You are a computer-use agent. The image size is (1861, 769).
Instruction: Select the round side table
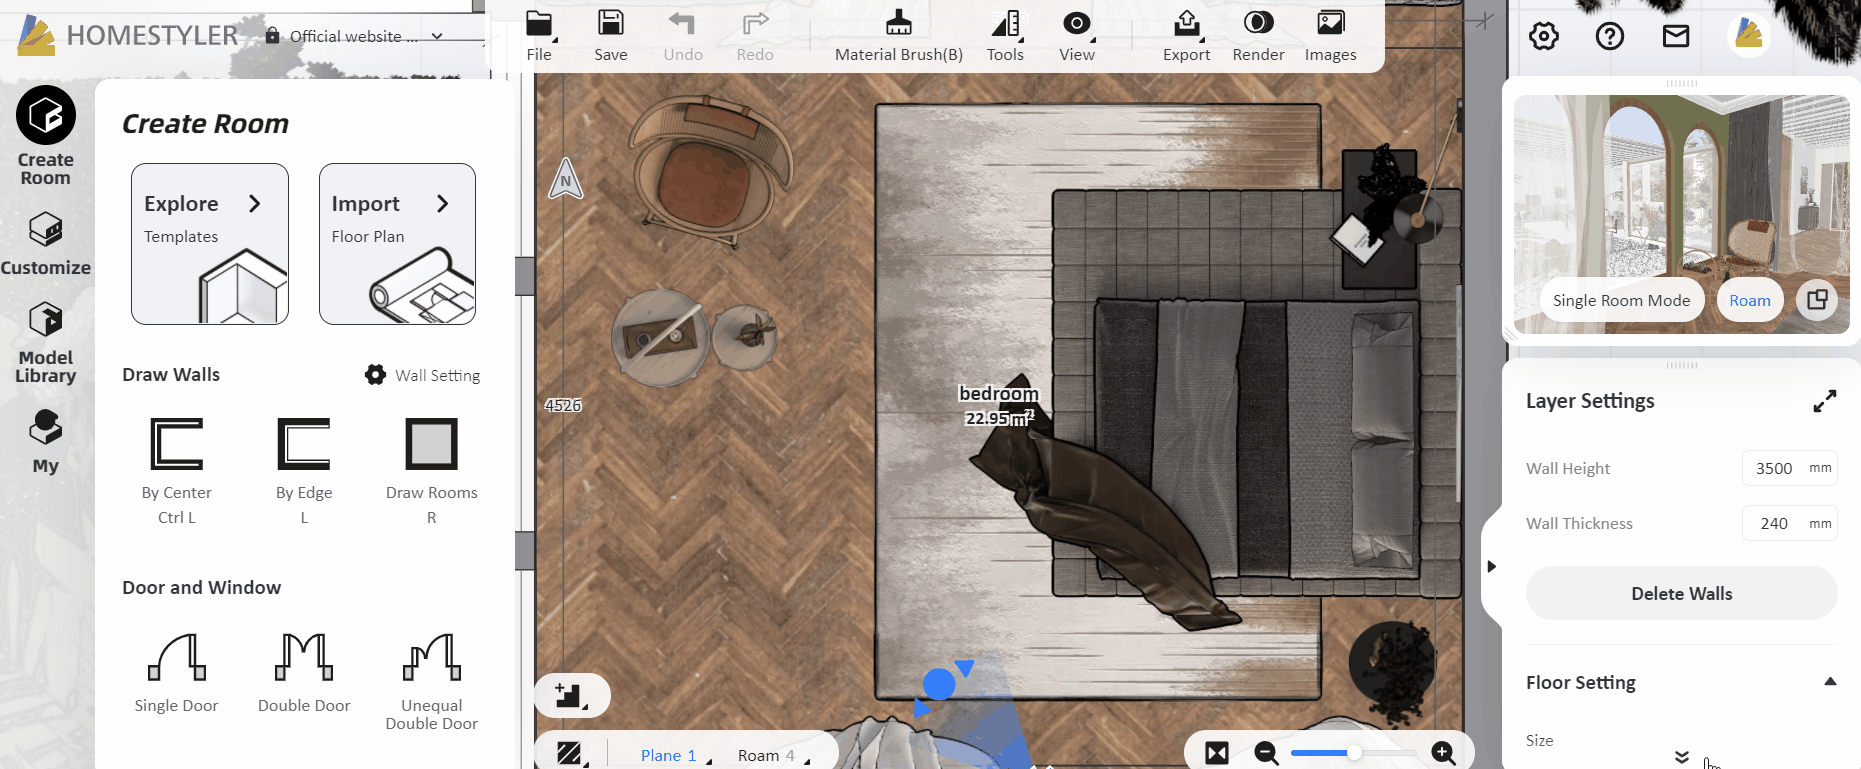point(661,338)
